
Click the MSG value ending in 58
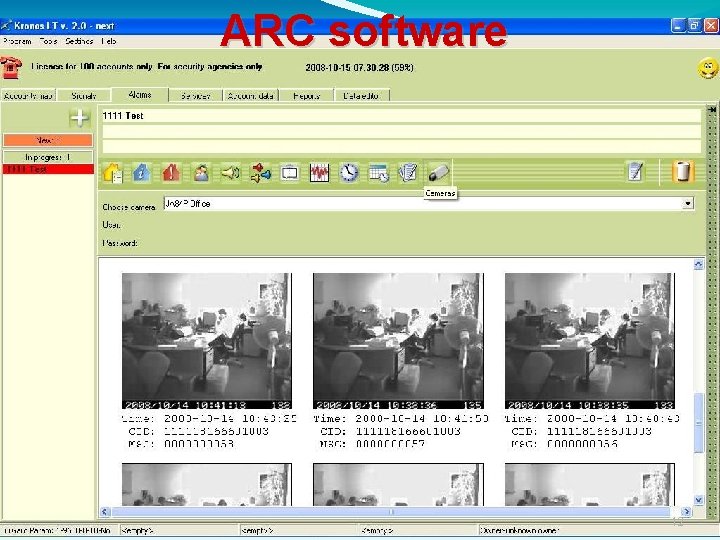click(199, 444)
